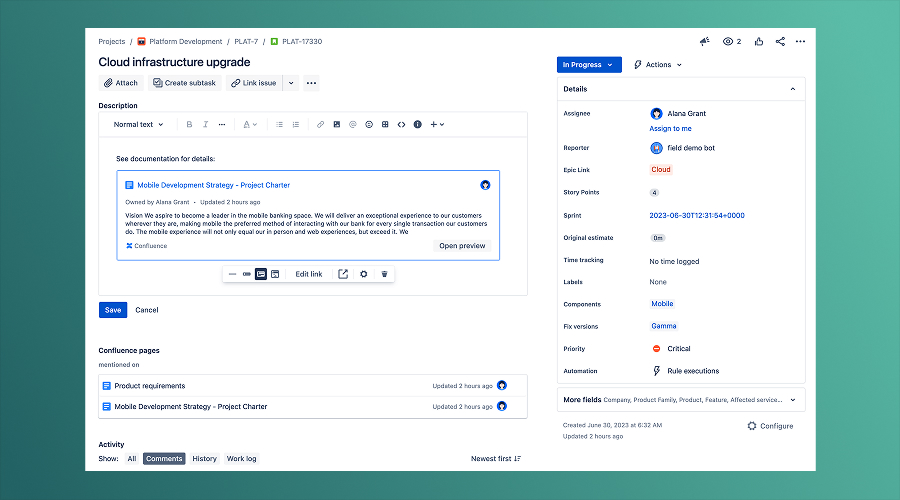
Task: Open the Link issue dropdown arrow
Action: pyautogui.click(x=291, y=83)
